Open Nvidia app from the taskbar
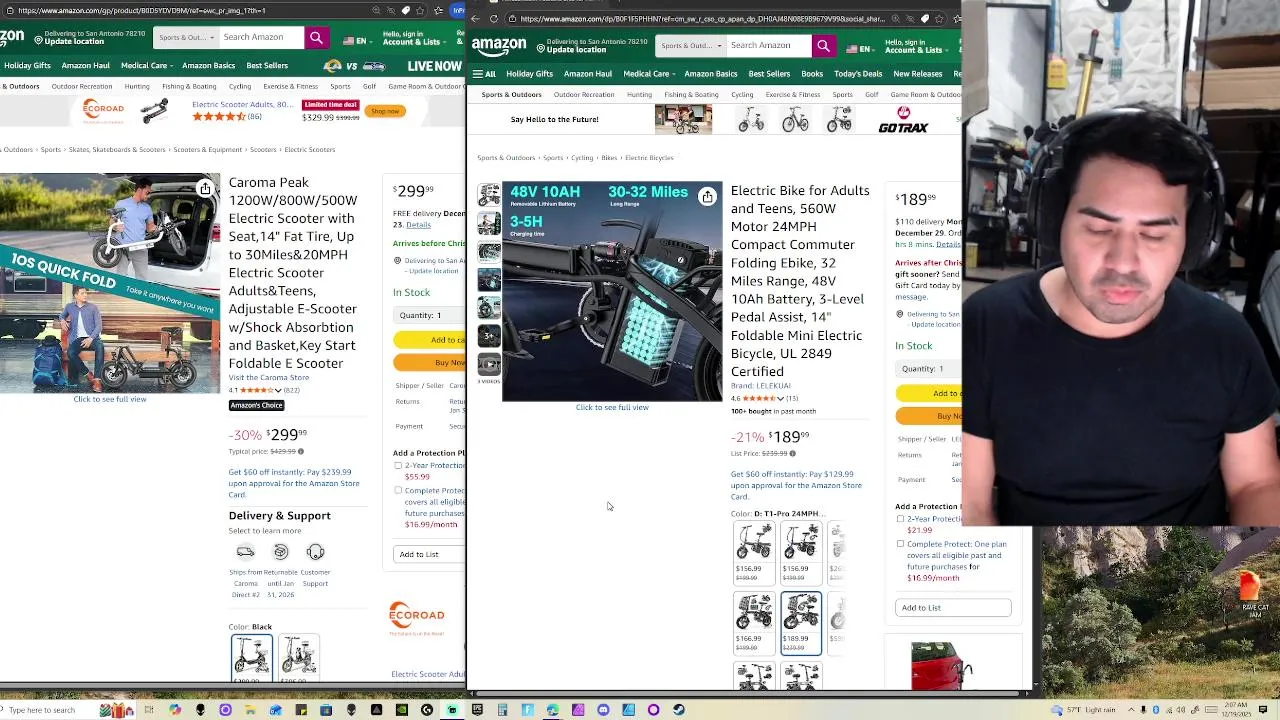The width and height of the screenshot is (1280, 720). click(x=402, y=710)
